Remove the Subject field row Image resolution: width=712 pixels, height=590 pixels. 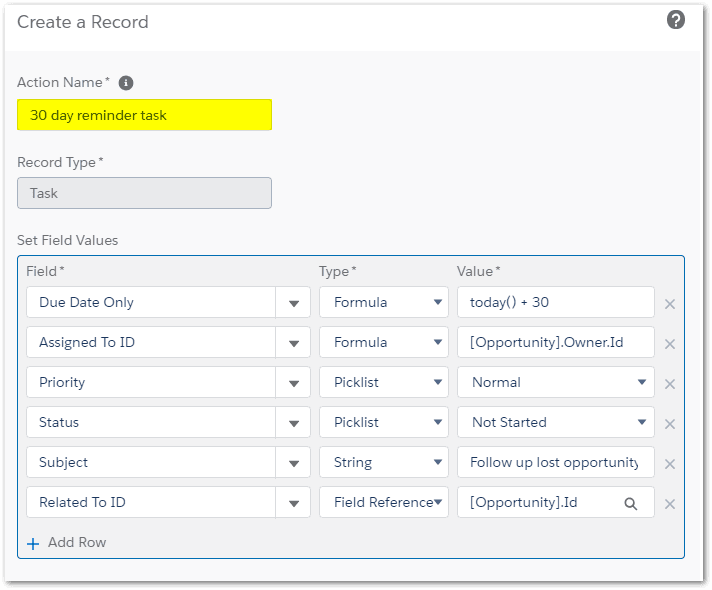coord(670,464)
